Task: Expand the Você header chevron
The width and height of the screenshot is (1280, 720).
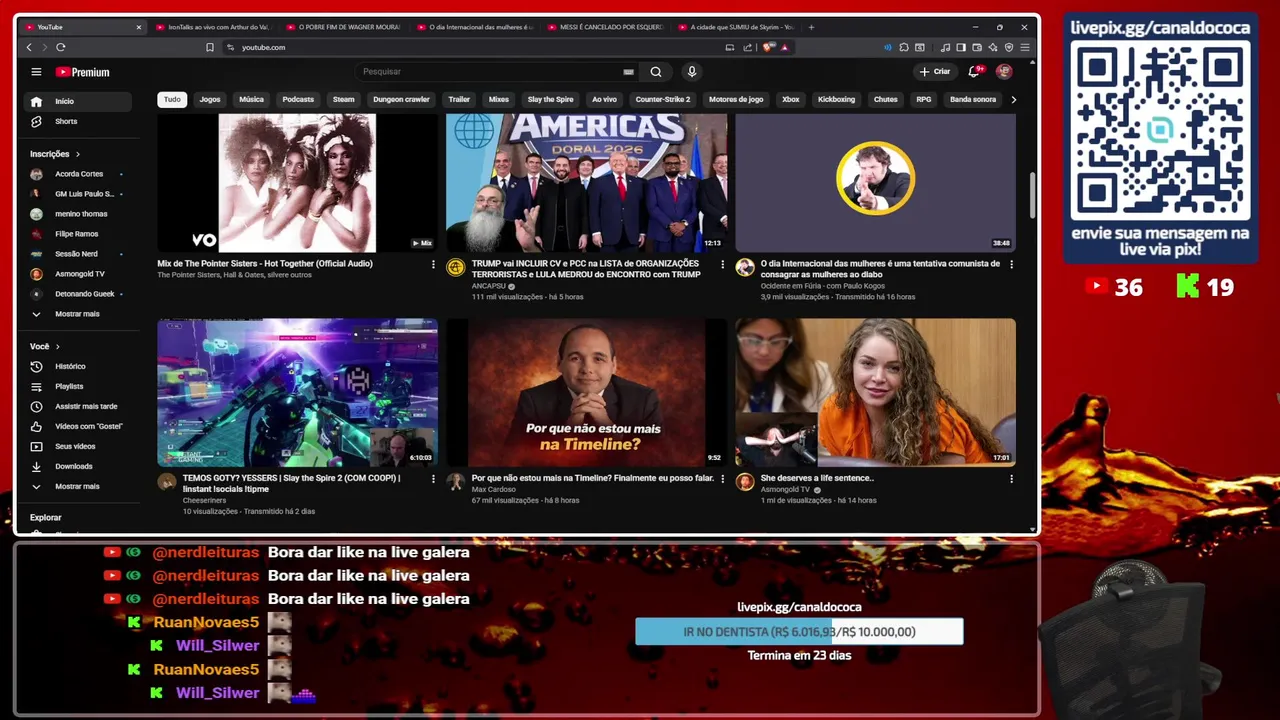Action: click(x=57, y=346)
